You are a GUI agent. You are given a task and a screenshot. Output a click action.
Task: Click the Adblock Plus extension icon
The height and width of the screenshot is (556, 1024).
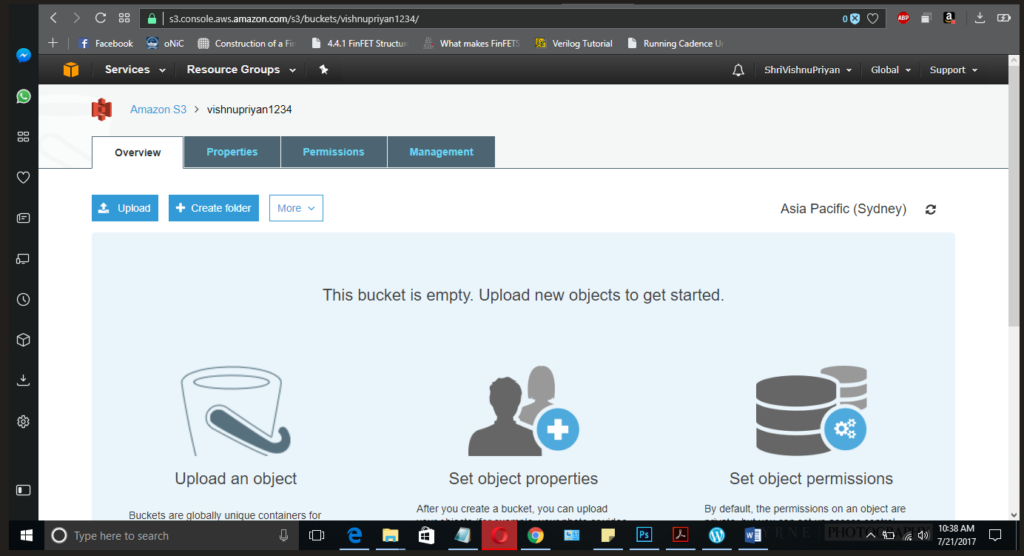tap(903, 18)
